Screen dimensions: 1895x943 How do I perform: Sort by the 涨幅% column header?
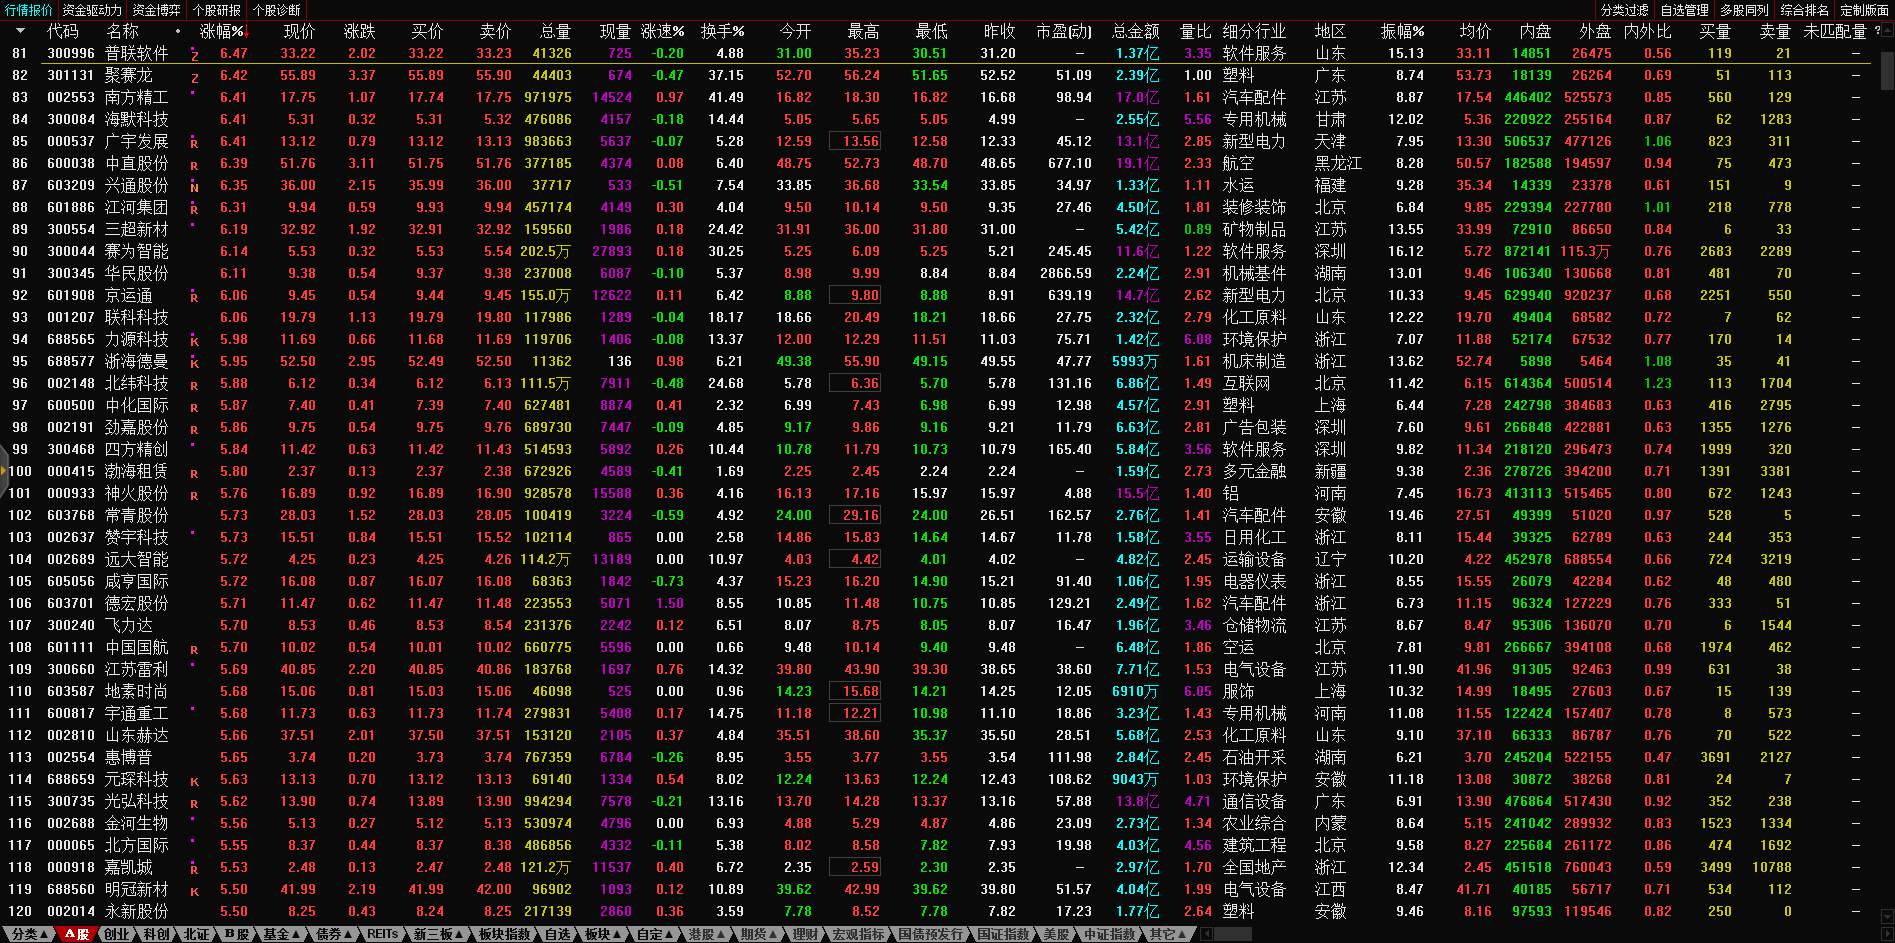click(x=222, y=31)
